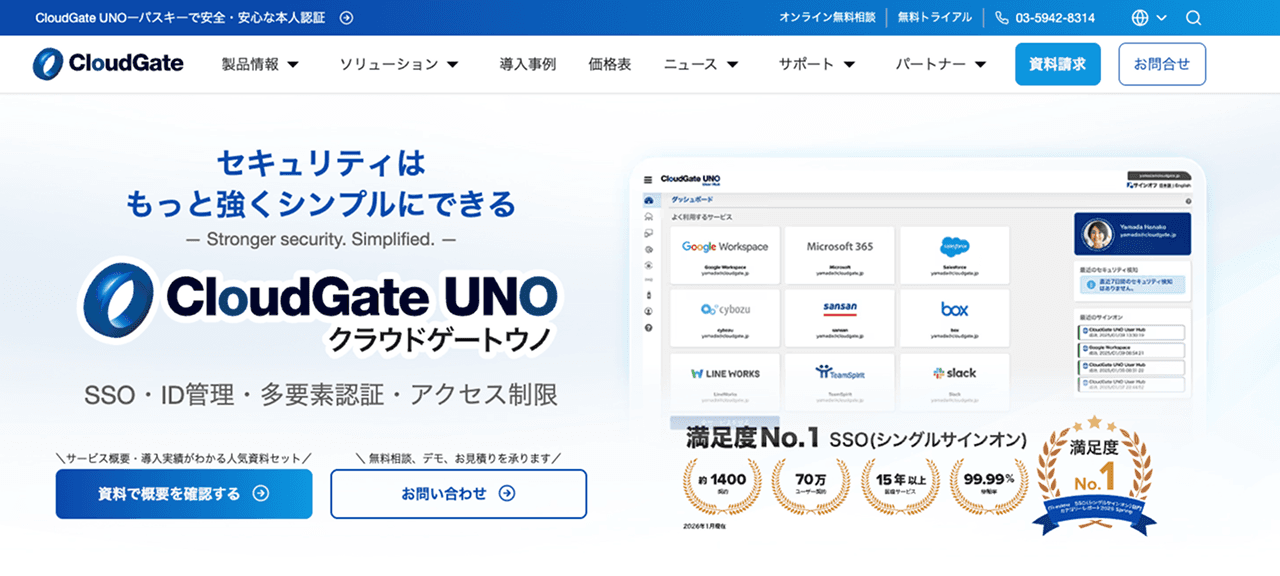Click the オンライン無料相談 link
The width and height of the screenshot is (1280, 576).
click(827, 18)
